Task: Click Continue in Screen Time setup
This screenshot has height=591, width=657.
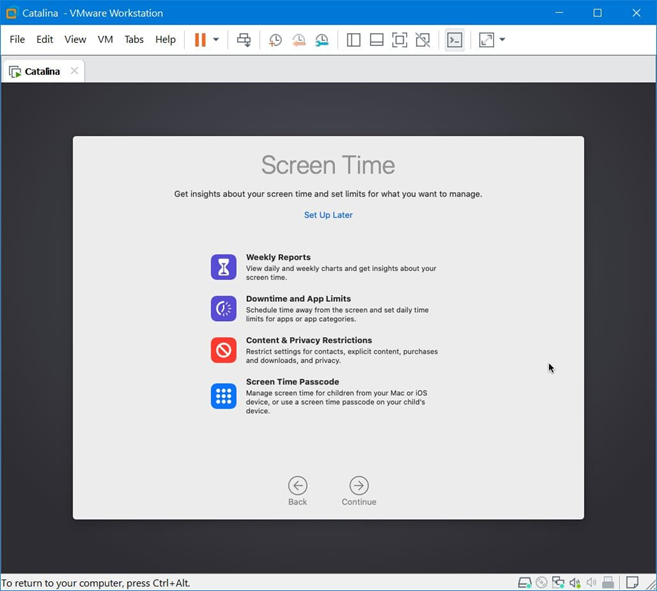Action: coord(359,491)
